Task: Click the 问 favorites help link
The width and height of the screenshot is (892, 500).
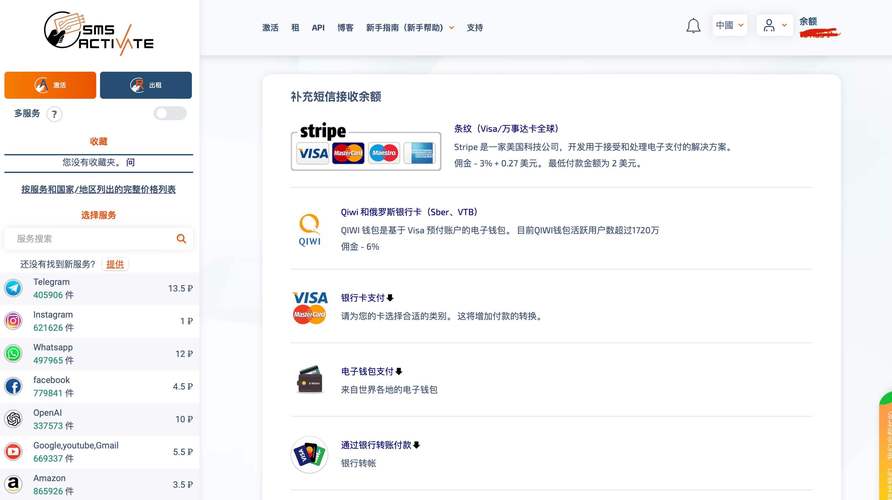Action: pyautogui.click(x=130, y=162)
